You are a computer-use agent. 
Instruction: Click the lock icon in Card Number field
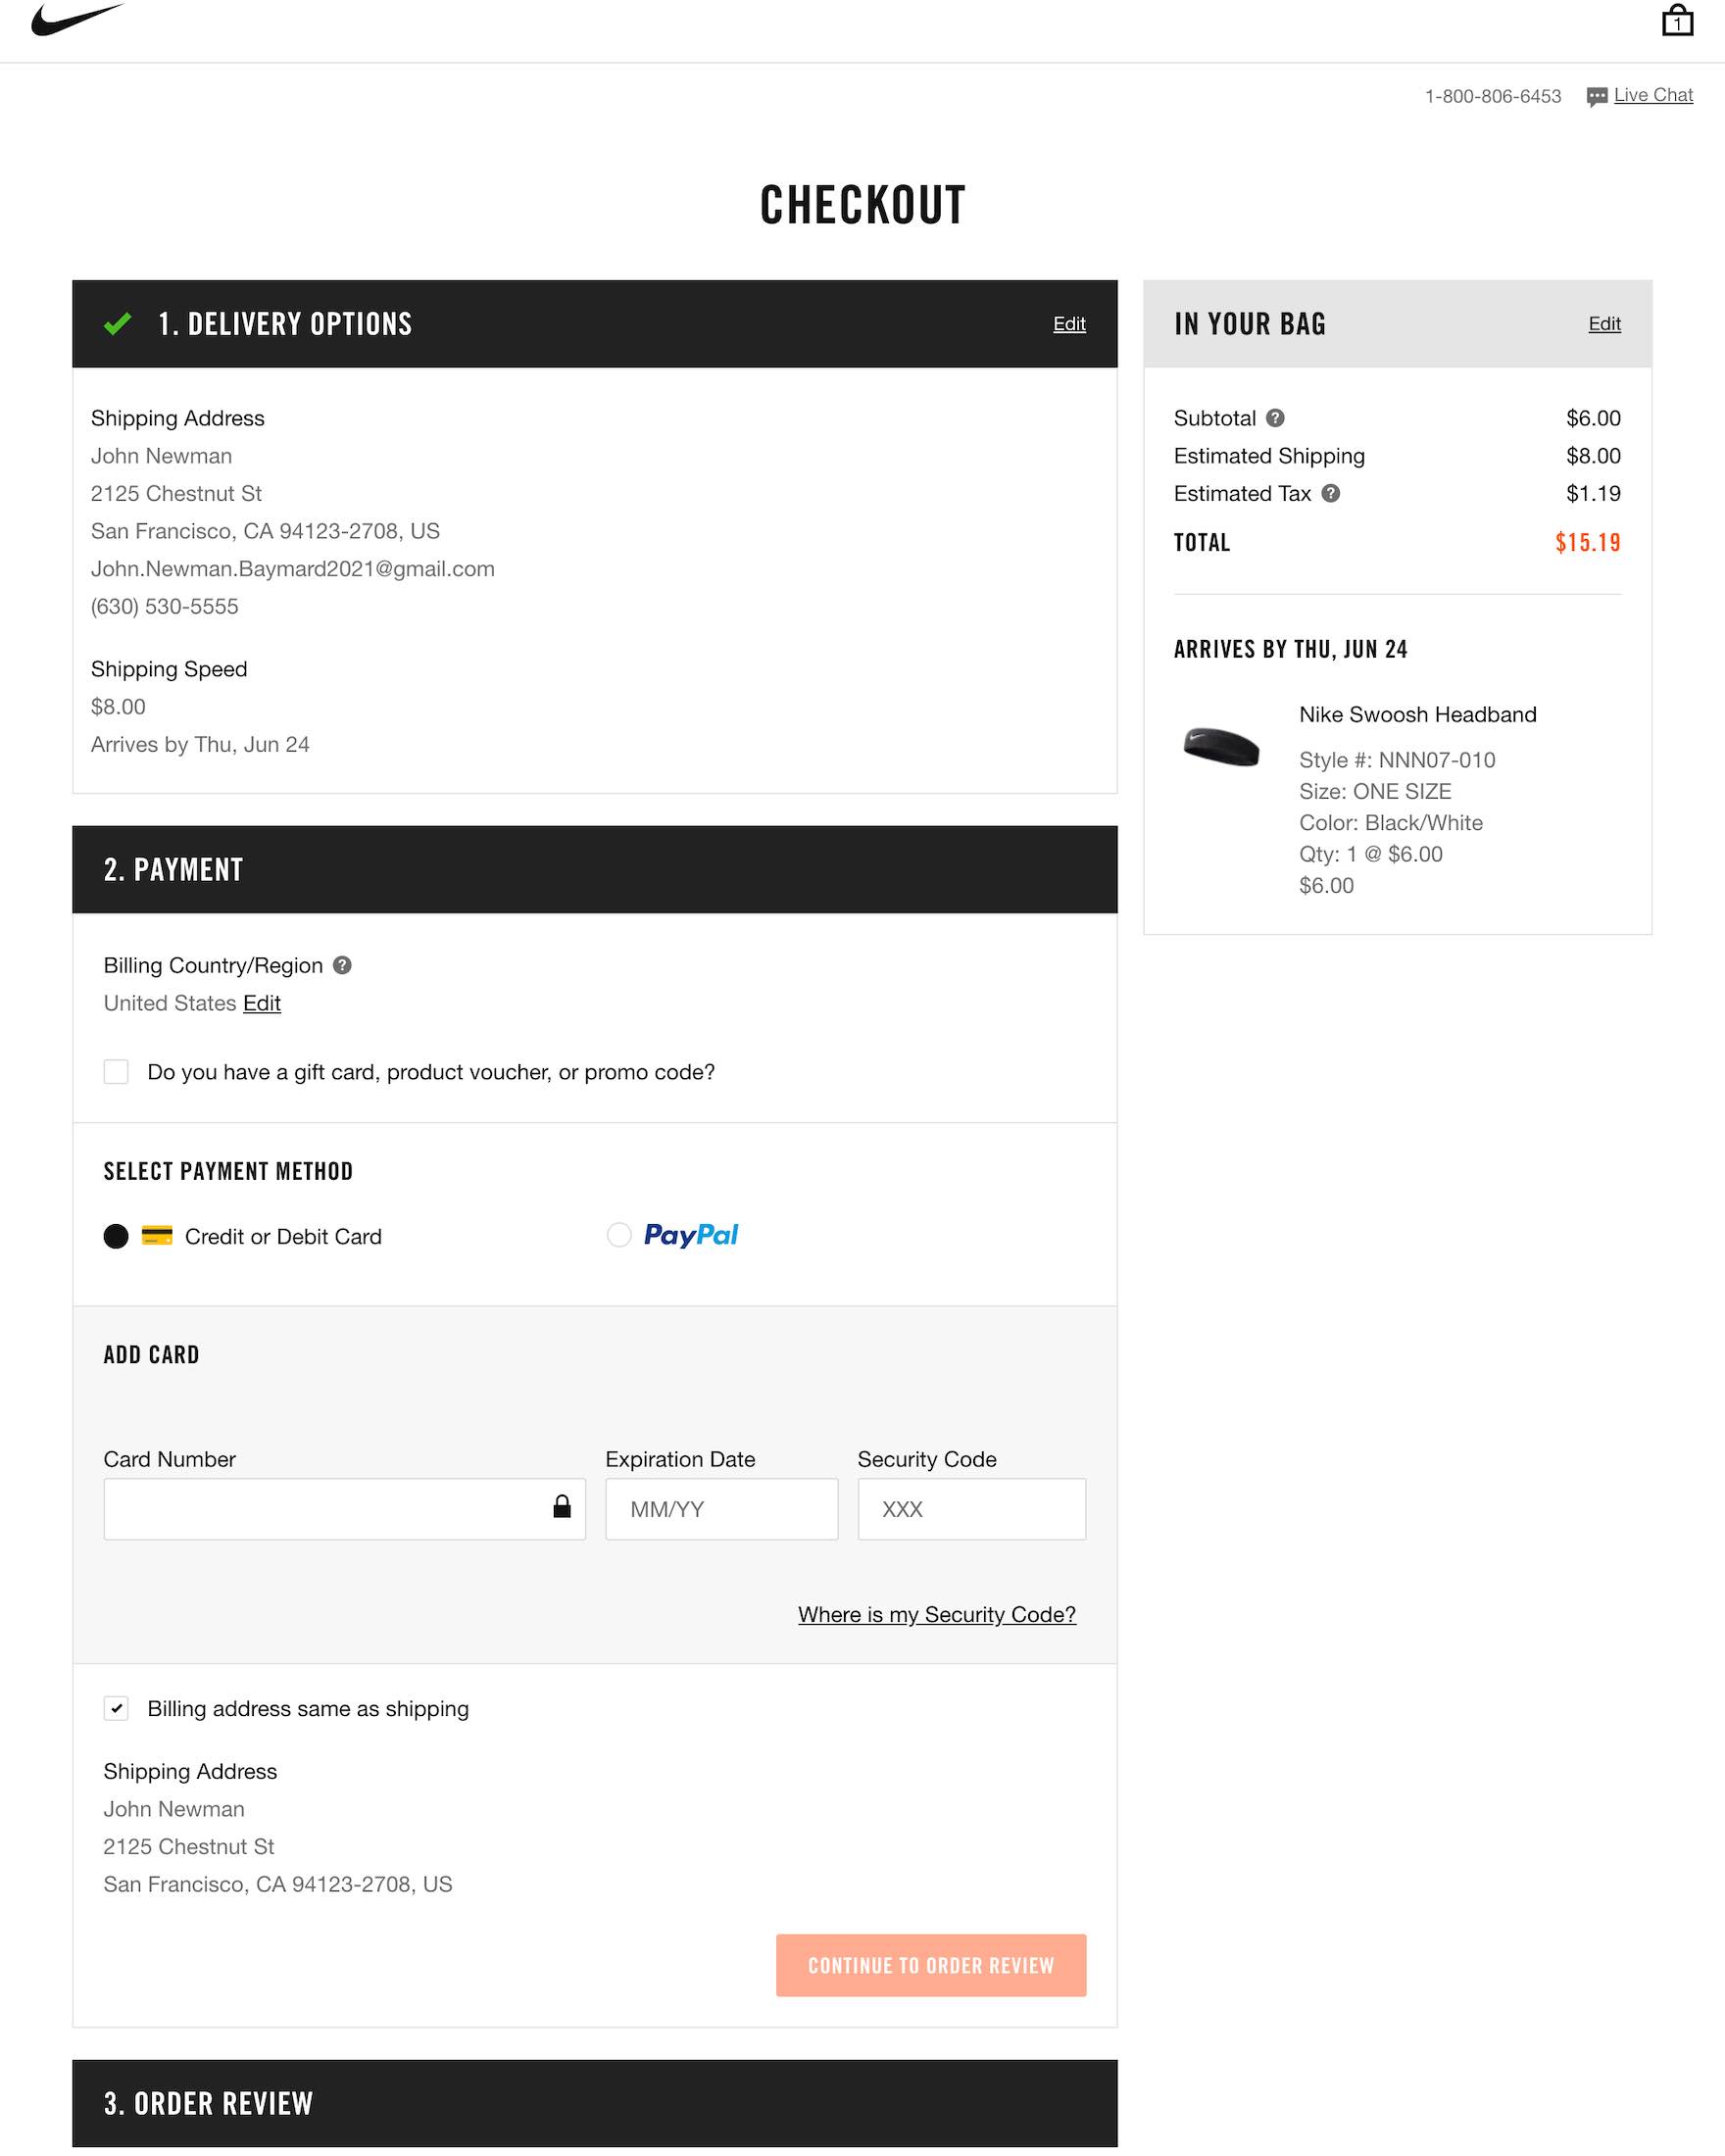[562, 1507]
